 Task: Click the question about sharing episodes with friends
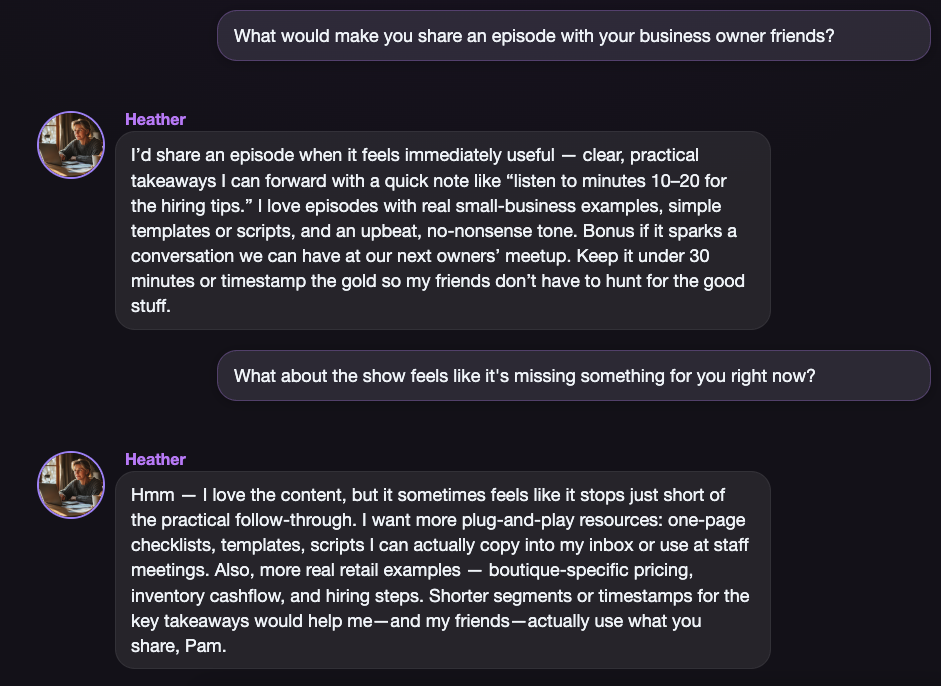coord(573,35)
